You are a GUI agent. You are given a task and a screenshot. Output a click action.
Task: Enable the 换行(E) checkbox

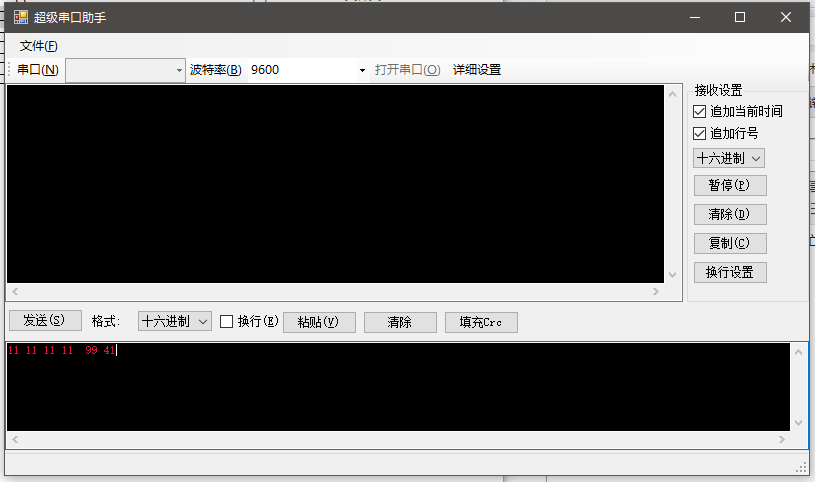point(227,321)
